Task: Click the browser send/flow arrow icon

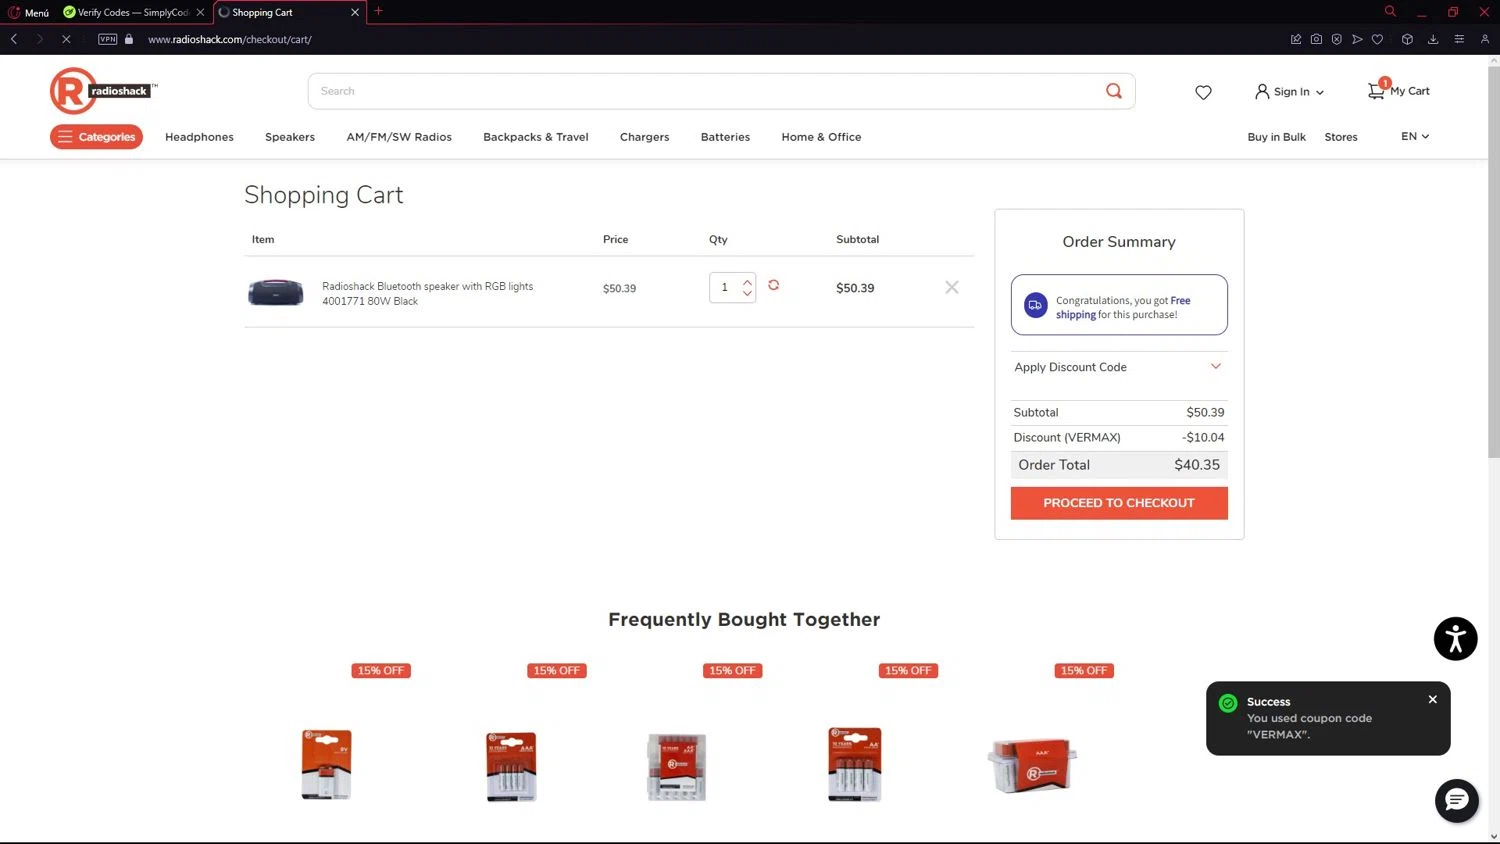Action: pyautogui.click(x=1357, y=39)
